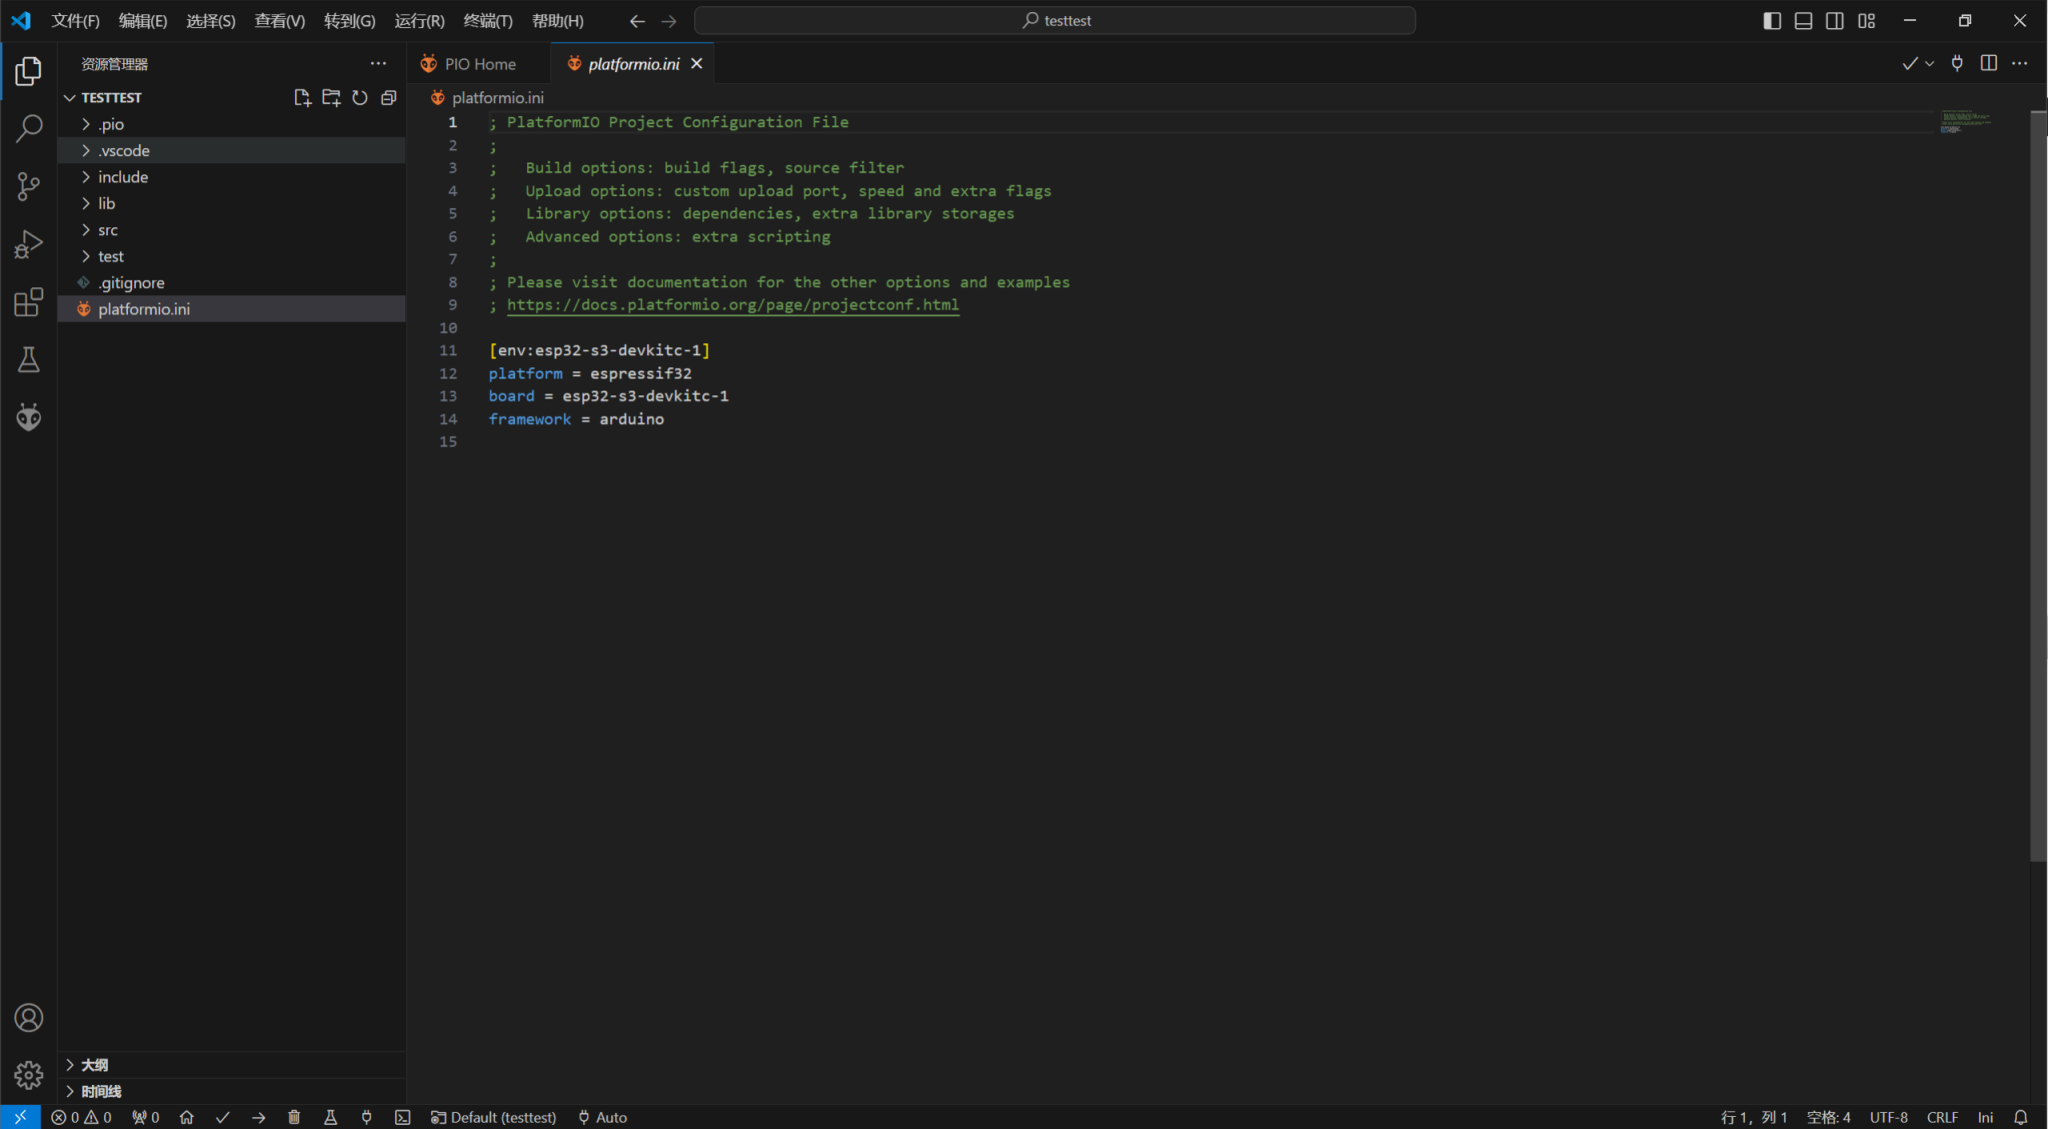Toggle the bottom panel layout button
The image size is (2048, 1129).
[x=1803, y=21]
